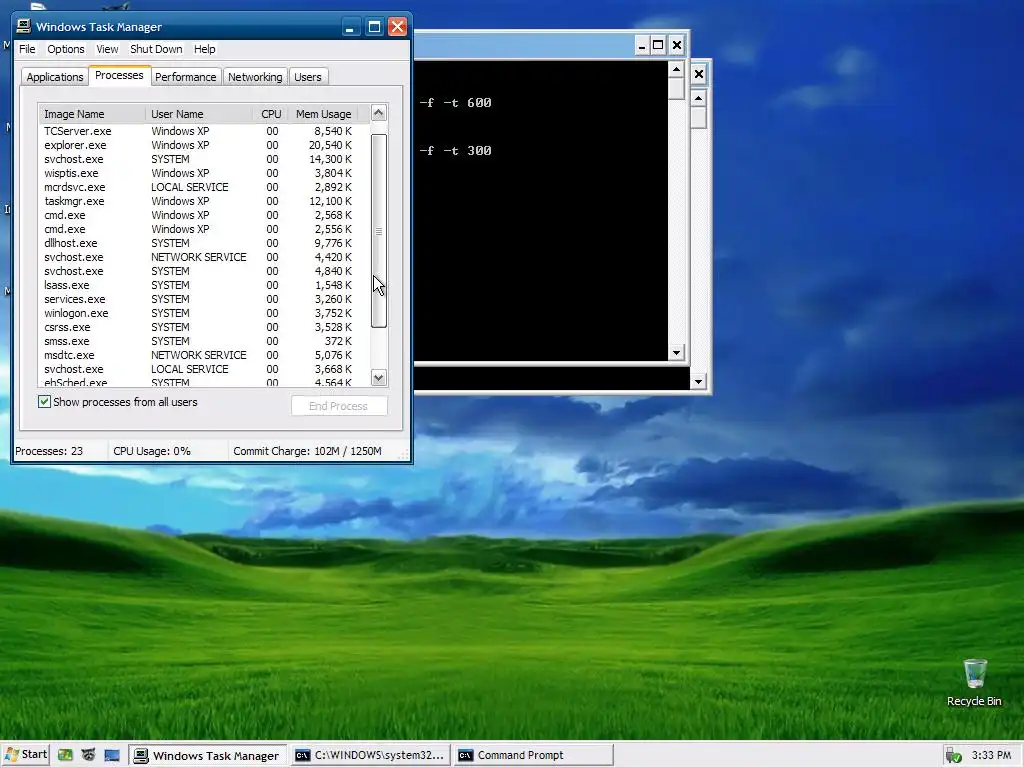Close the front command prompt window
Screen dimensions: 1024x768
(x=677, y=45)
